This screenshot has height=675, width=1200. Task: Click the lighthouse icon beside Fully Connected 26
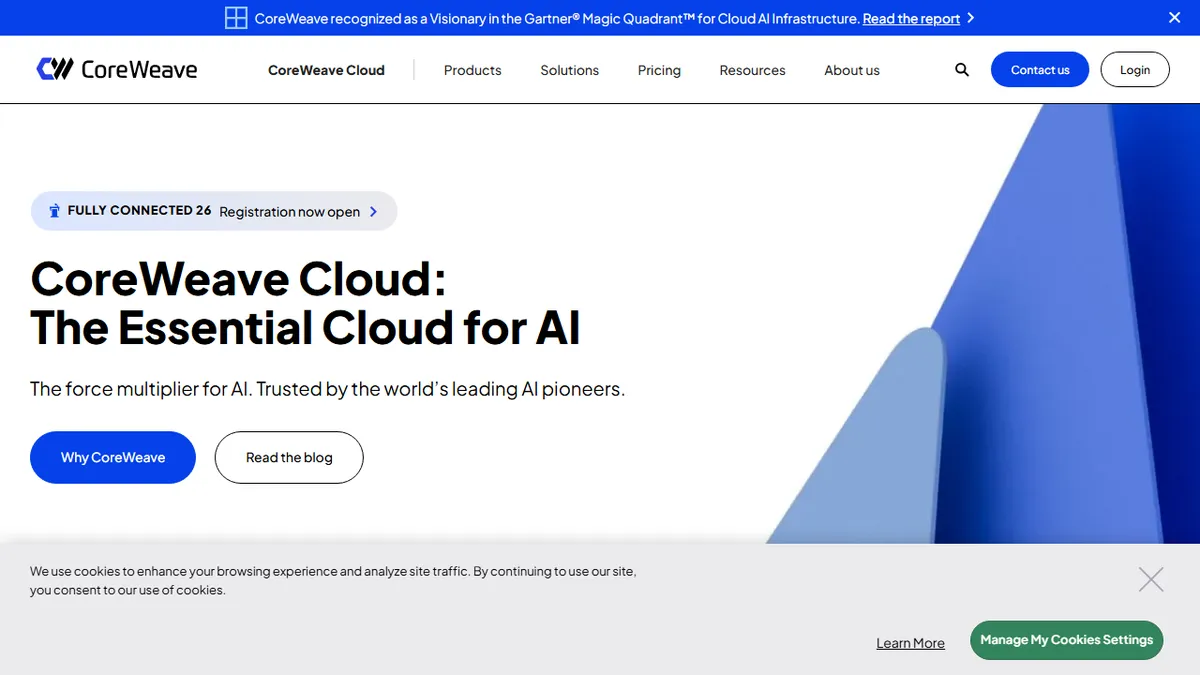coord(55,211)
